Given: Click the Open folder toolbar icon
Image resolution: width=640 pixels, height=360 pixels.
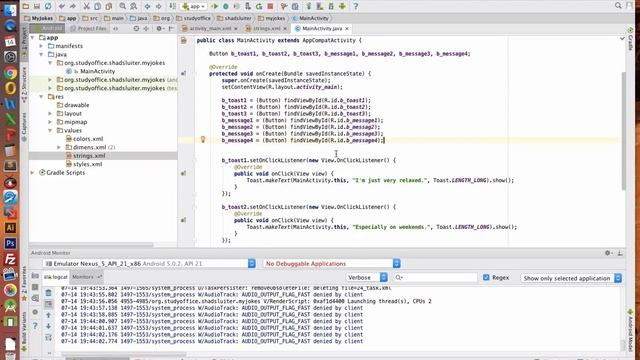Looking at the screenshot, I should point(25,6).
